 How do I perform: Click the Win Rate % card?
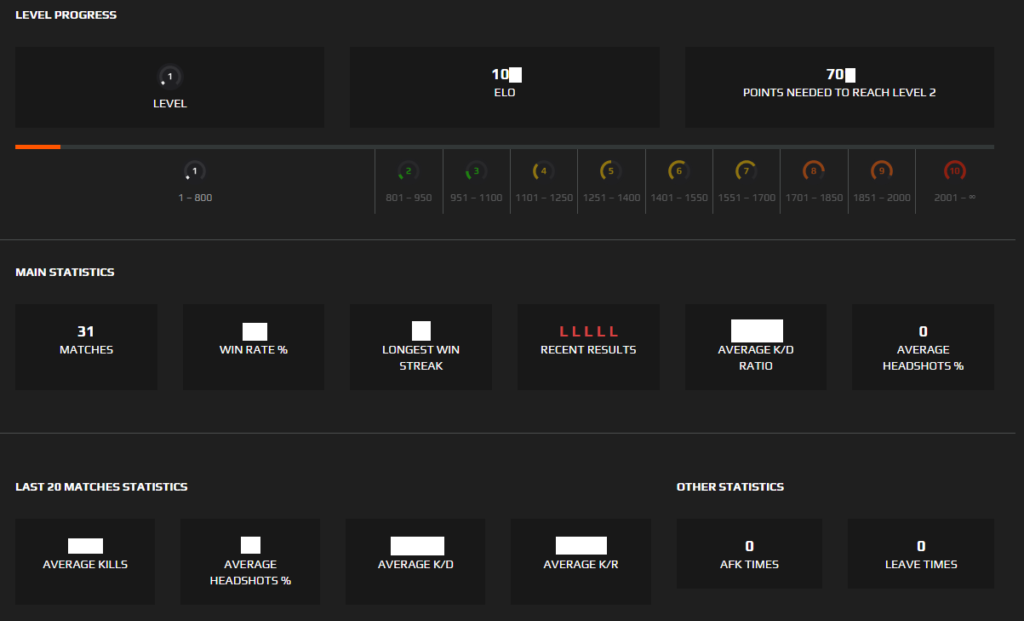(x=253, y=346)
